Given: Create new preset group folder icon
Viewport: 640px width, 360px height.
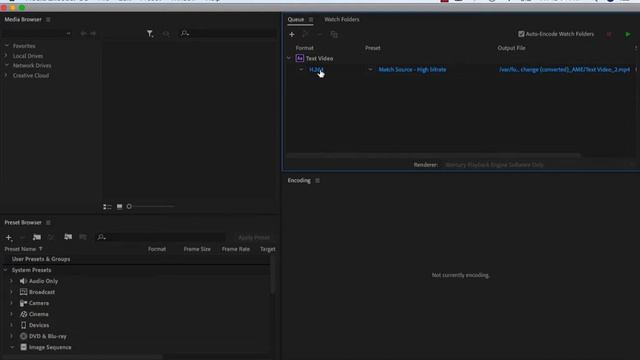Looking at the screenshot, I should tap(37, 237).
